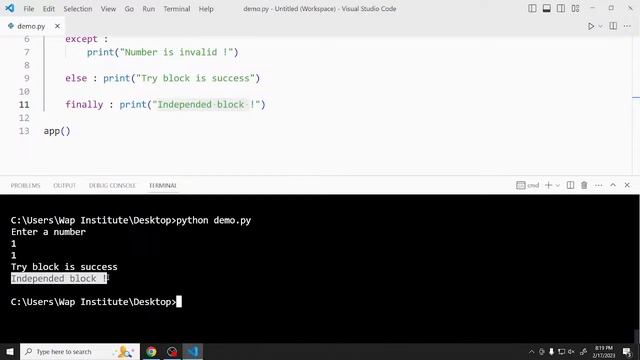The height and width of the screenshot is (360, 640).
Task: Open the Help menu
Action: [206, 9]
